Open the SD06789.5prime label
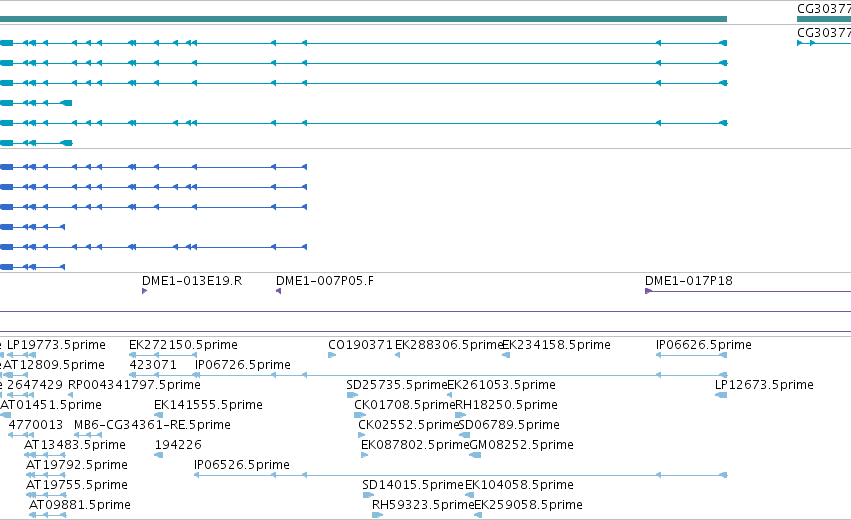Image resolution: width=851 pixels, height=520 pixels. click(x=509, y=425)
